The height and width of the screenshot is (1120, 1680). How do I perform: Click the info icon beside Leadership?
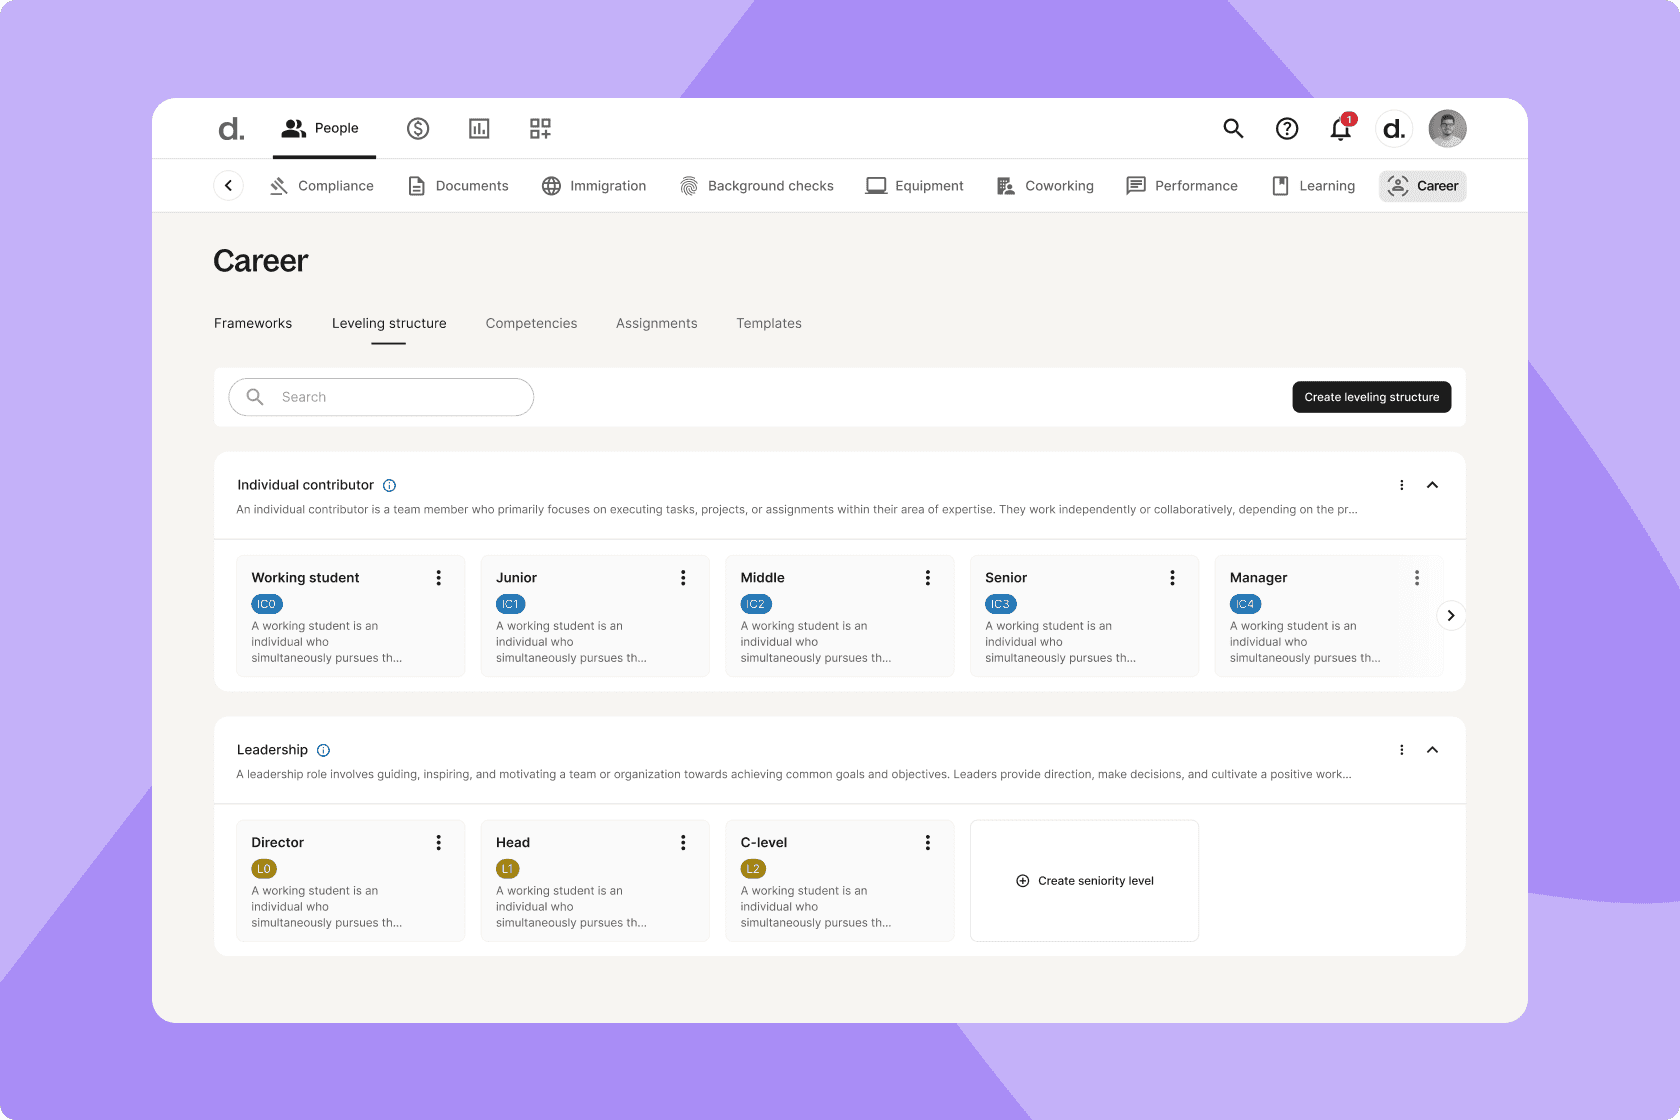tap(323, 750)
